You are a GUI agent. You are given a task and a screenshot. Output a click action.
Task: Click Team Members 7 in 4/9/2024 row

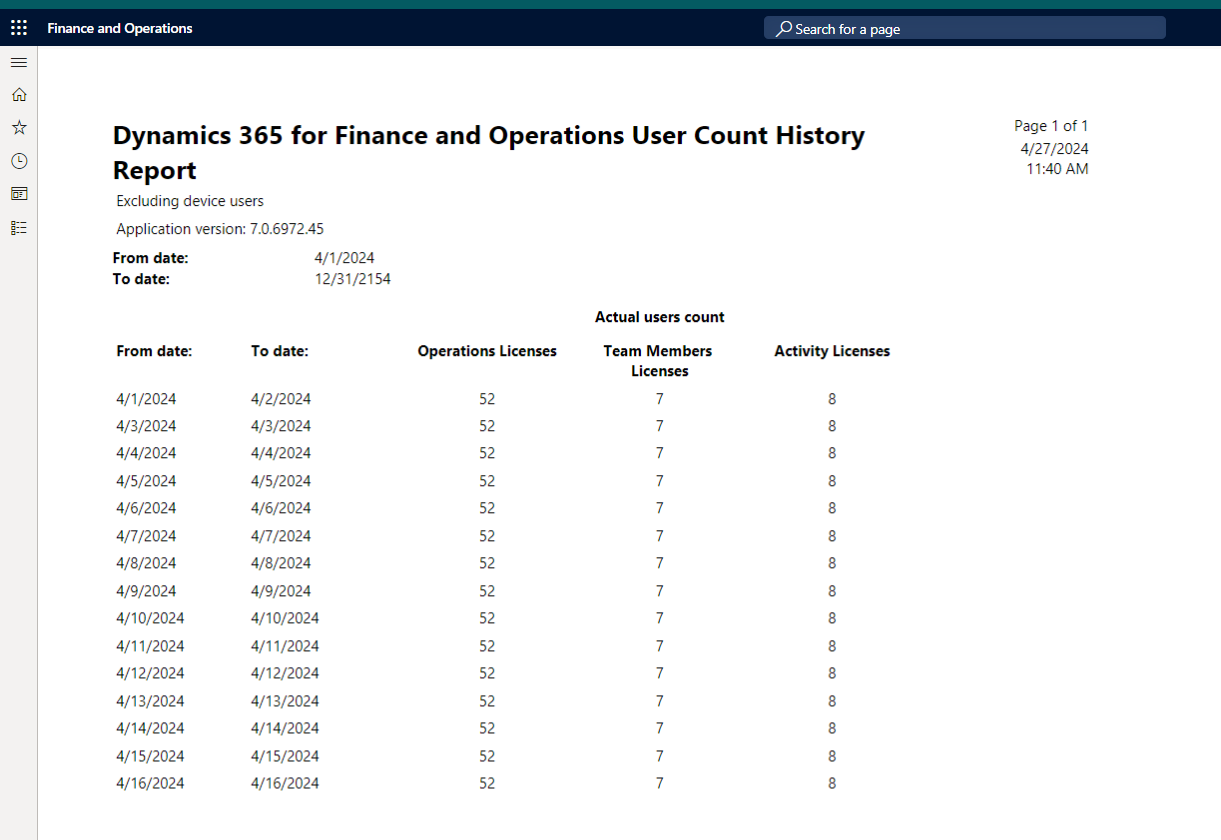660,591
